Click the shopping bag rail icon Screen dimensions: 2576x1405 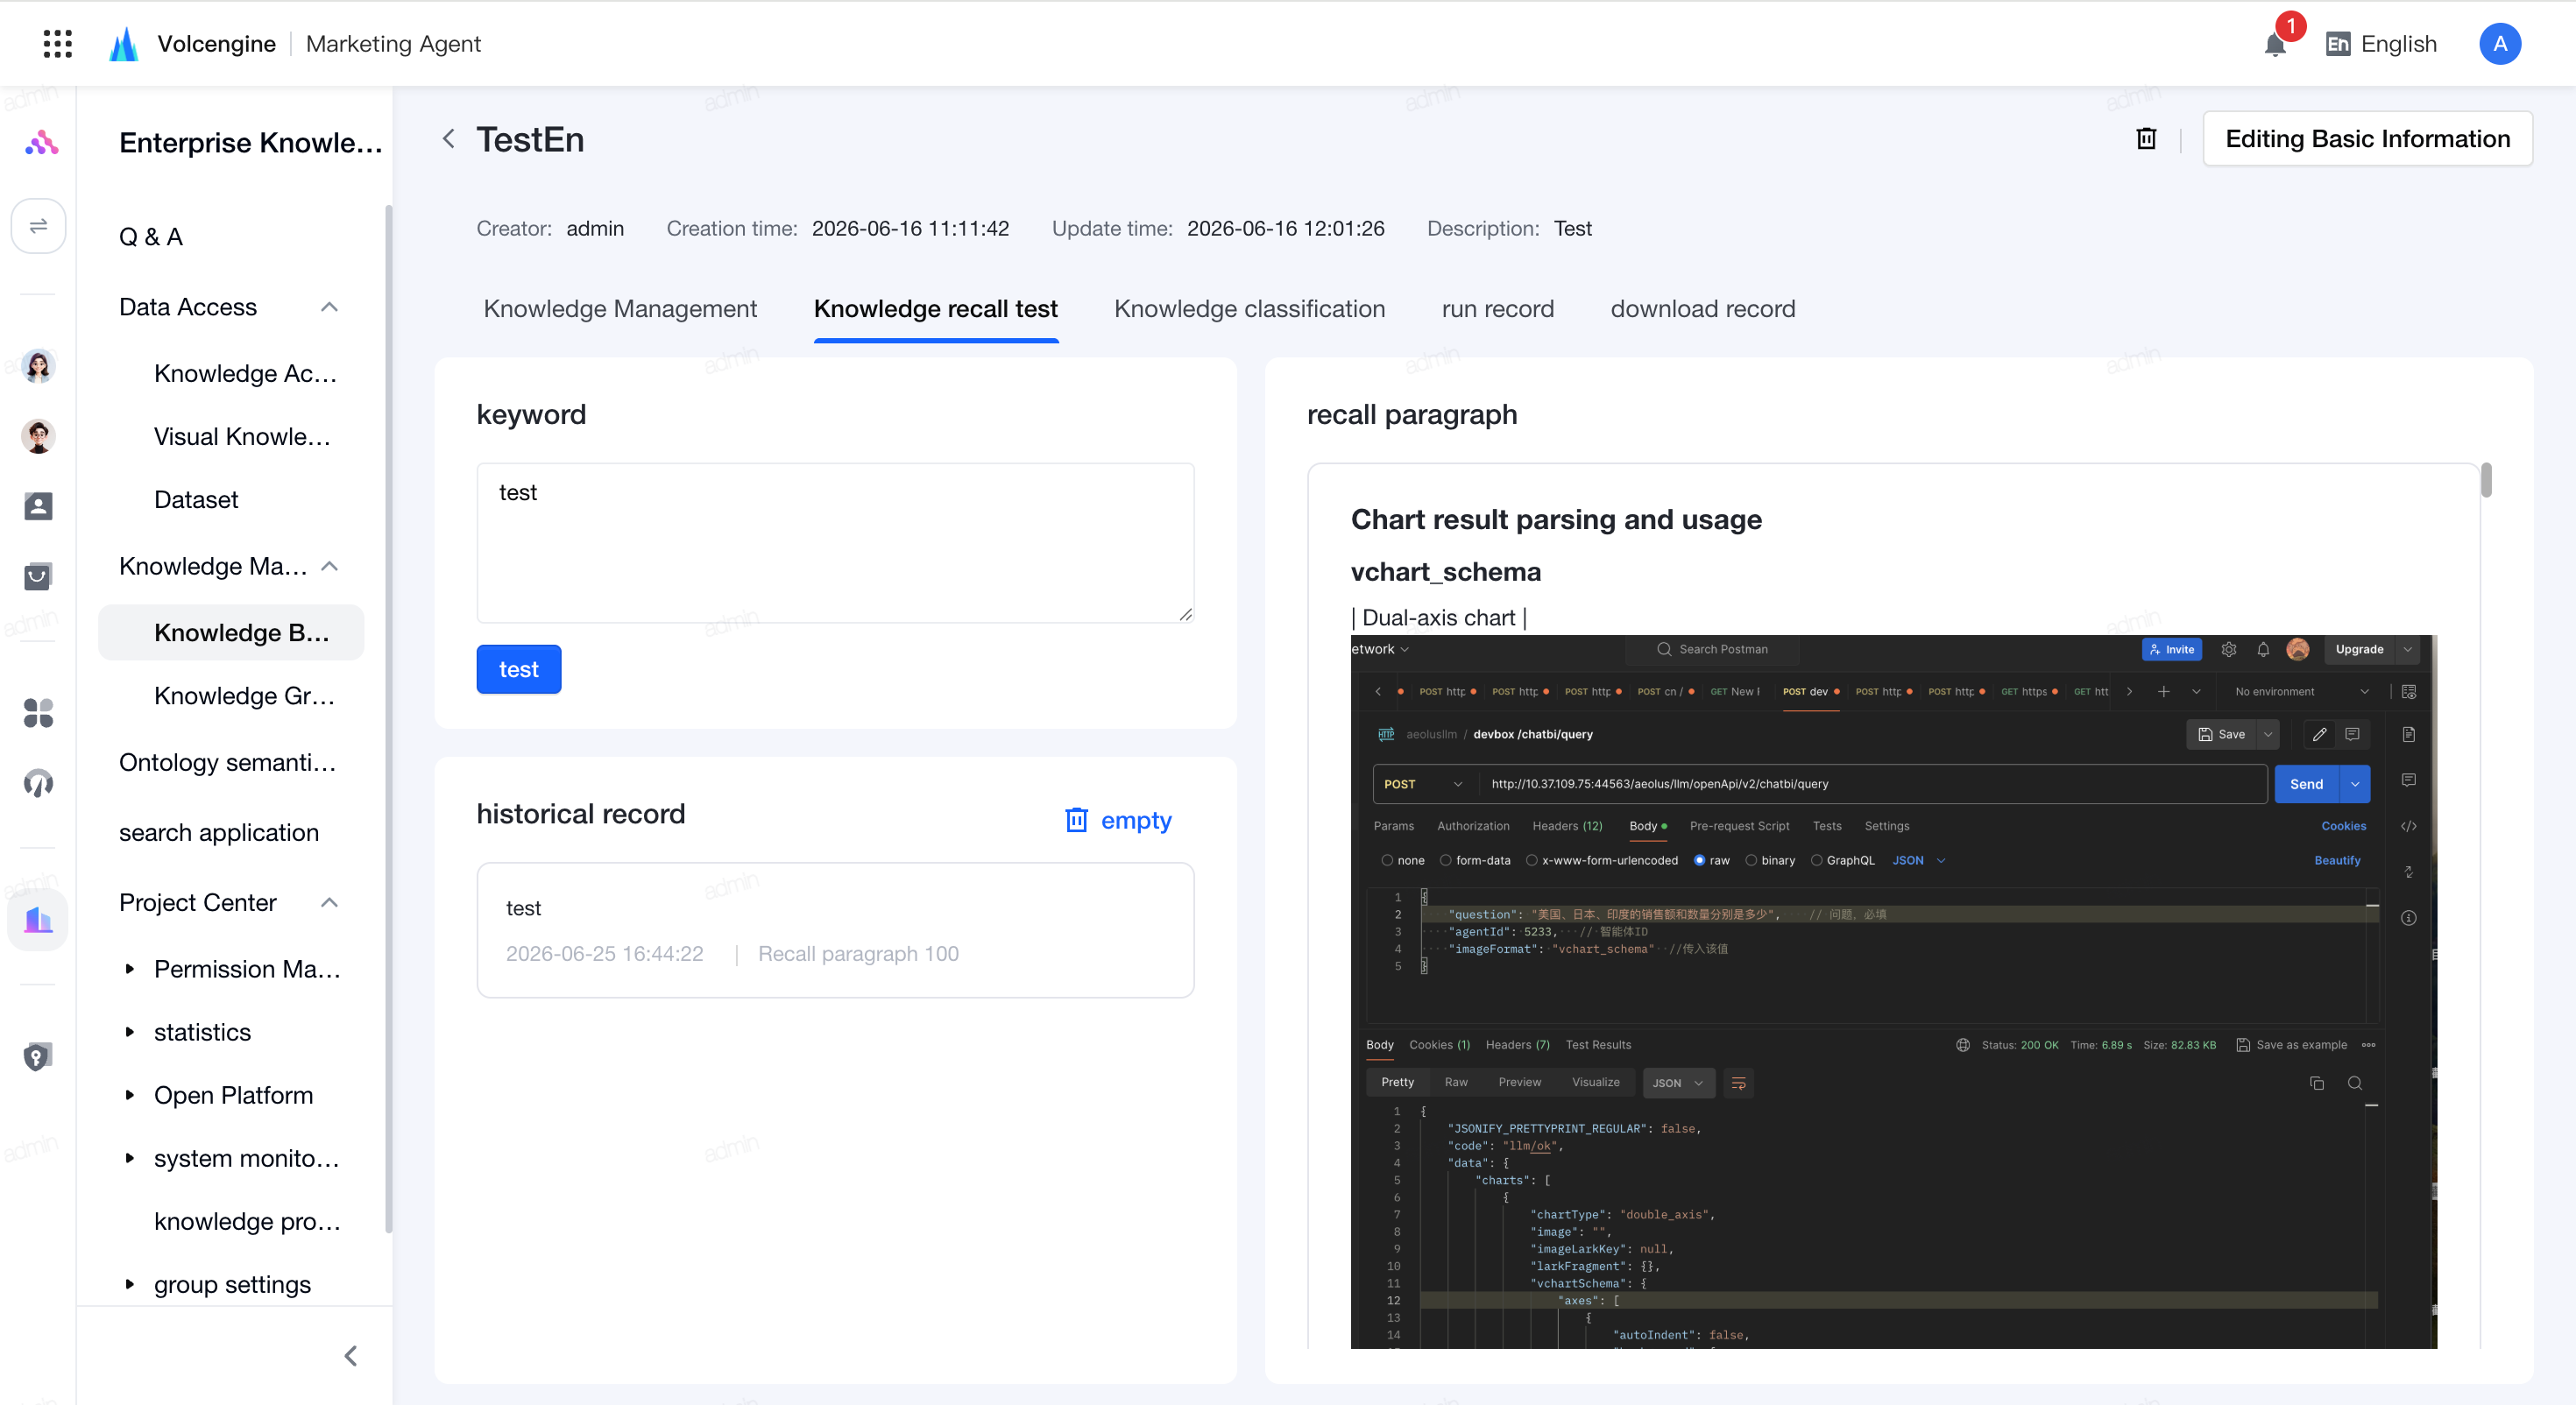coord(38,576)
